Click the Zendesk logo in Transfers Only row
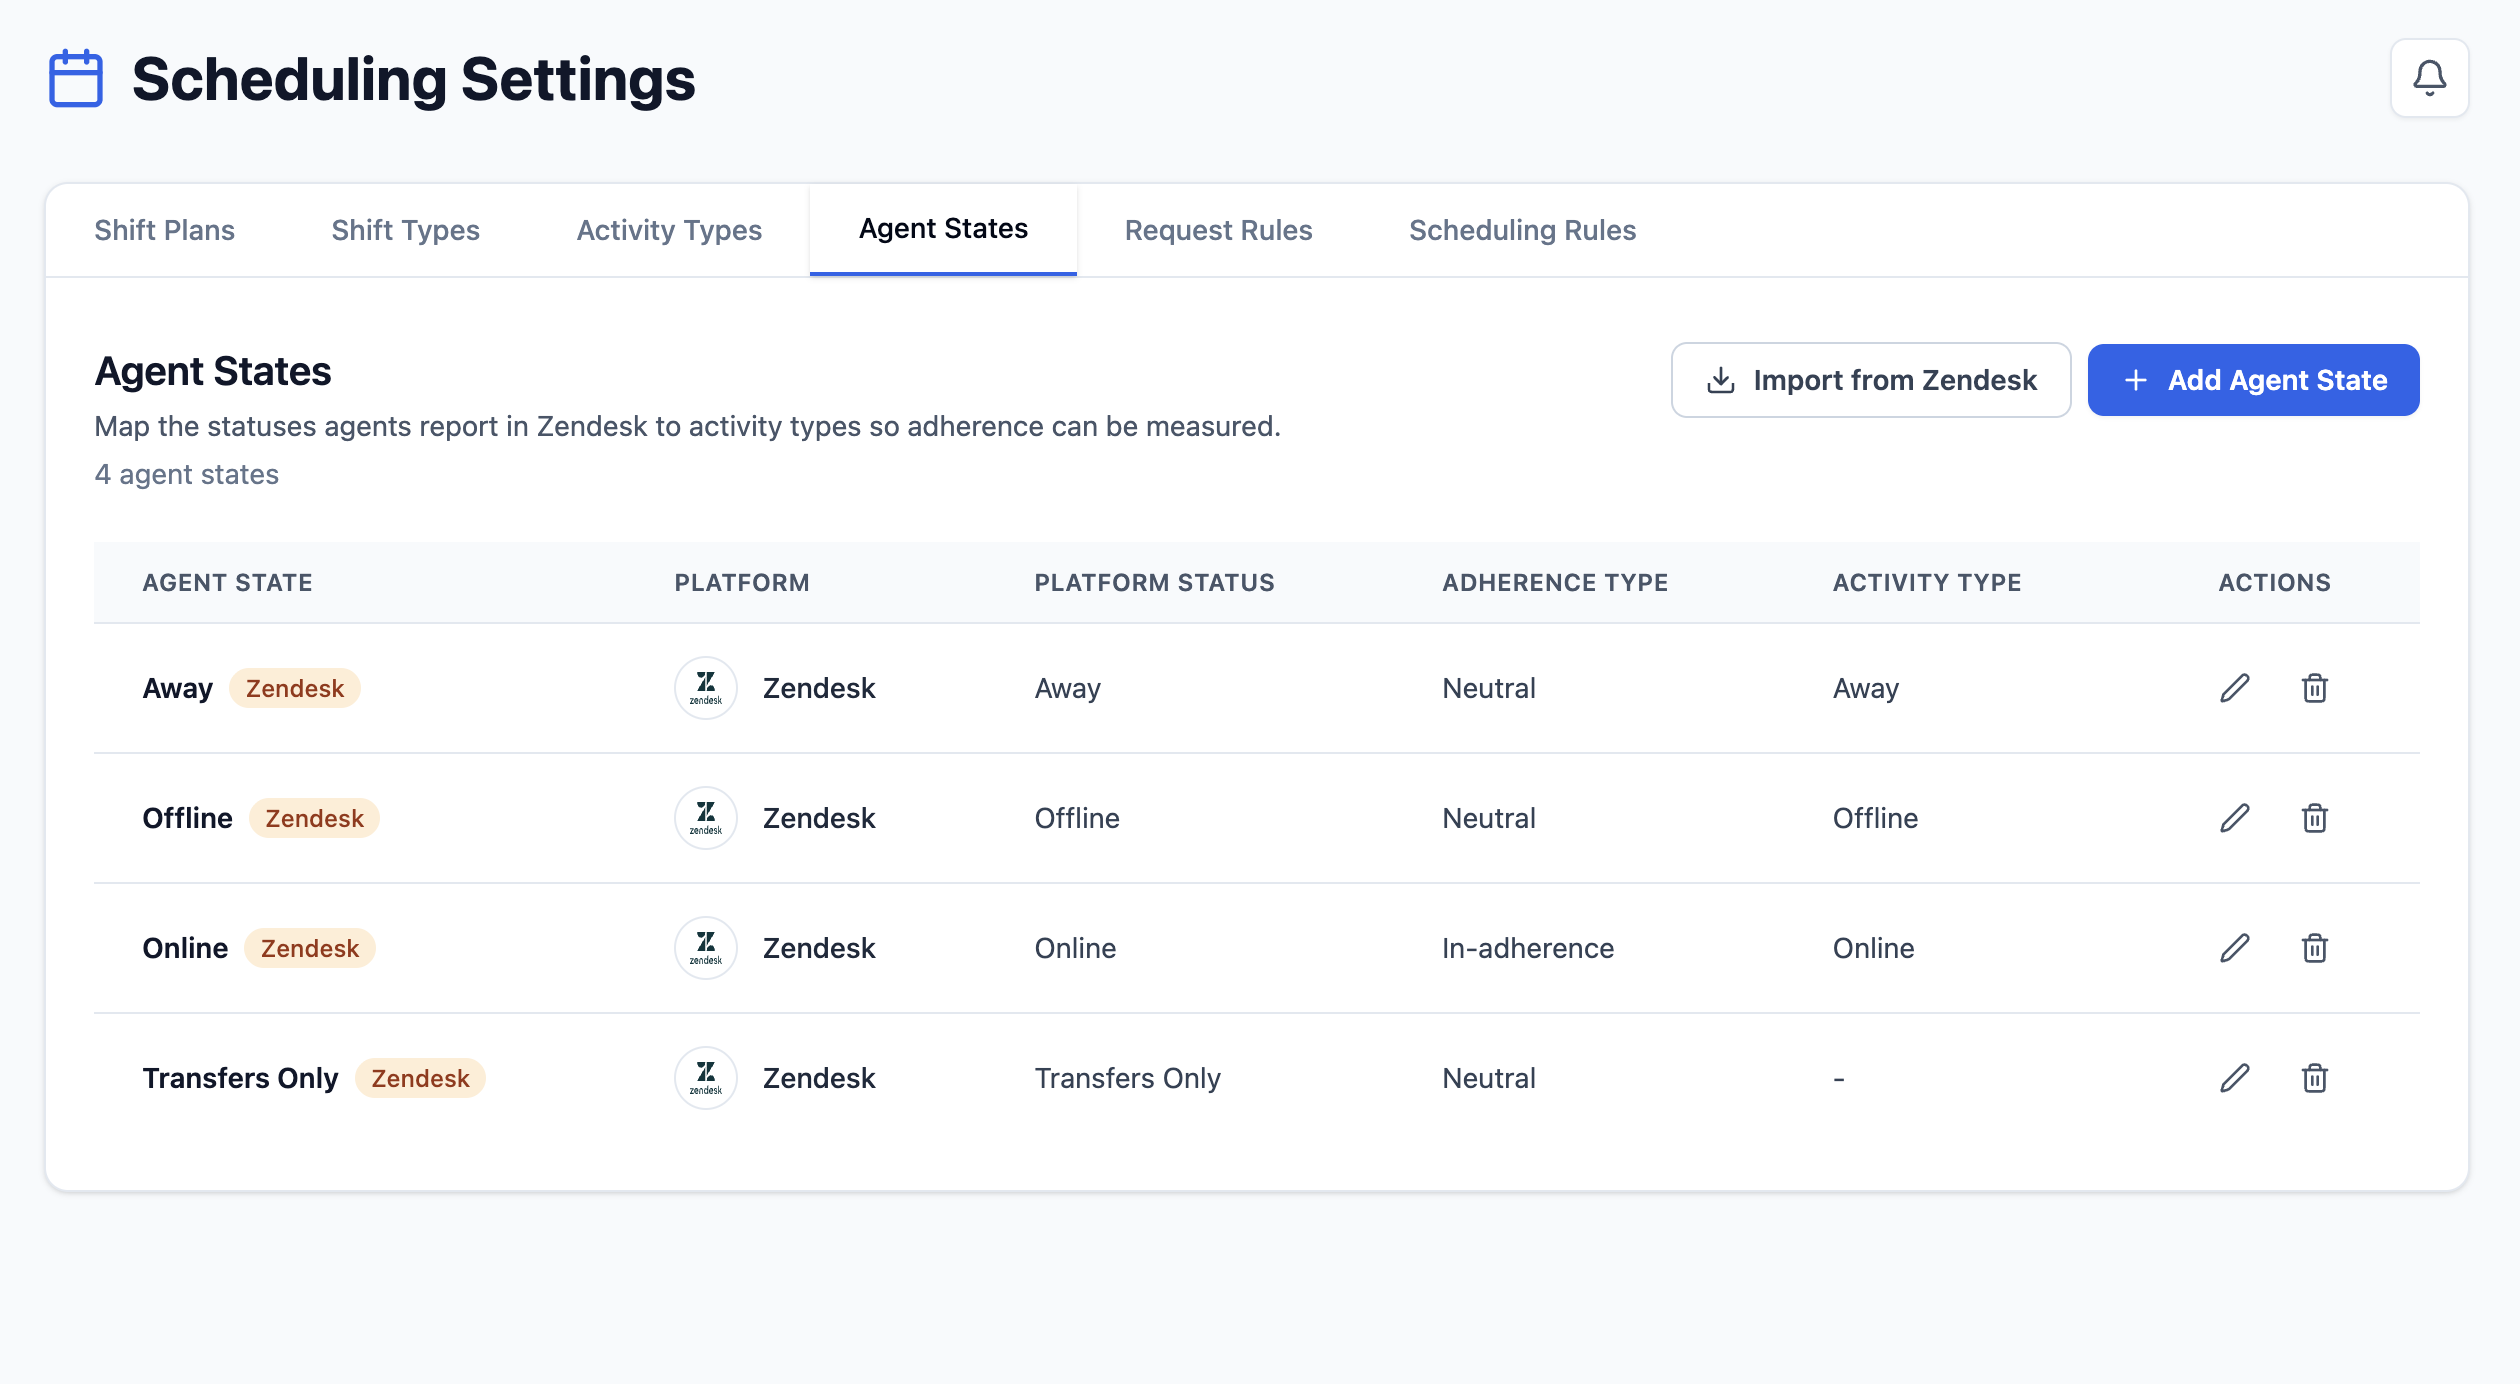 [706, 1078]
